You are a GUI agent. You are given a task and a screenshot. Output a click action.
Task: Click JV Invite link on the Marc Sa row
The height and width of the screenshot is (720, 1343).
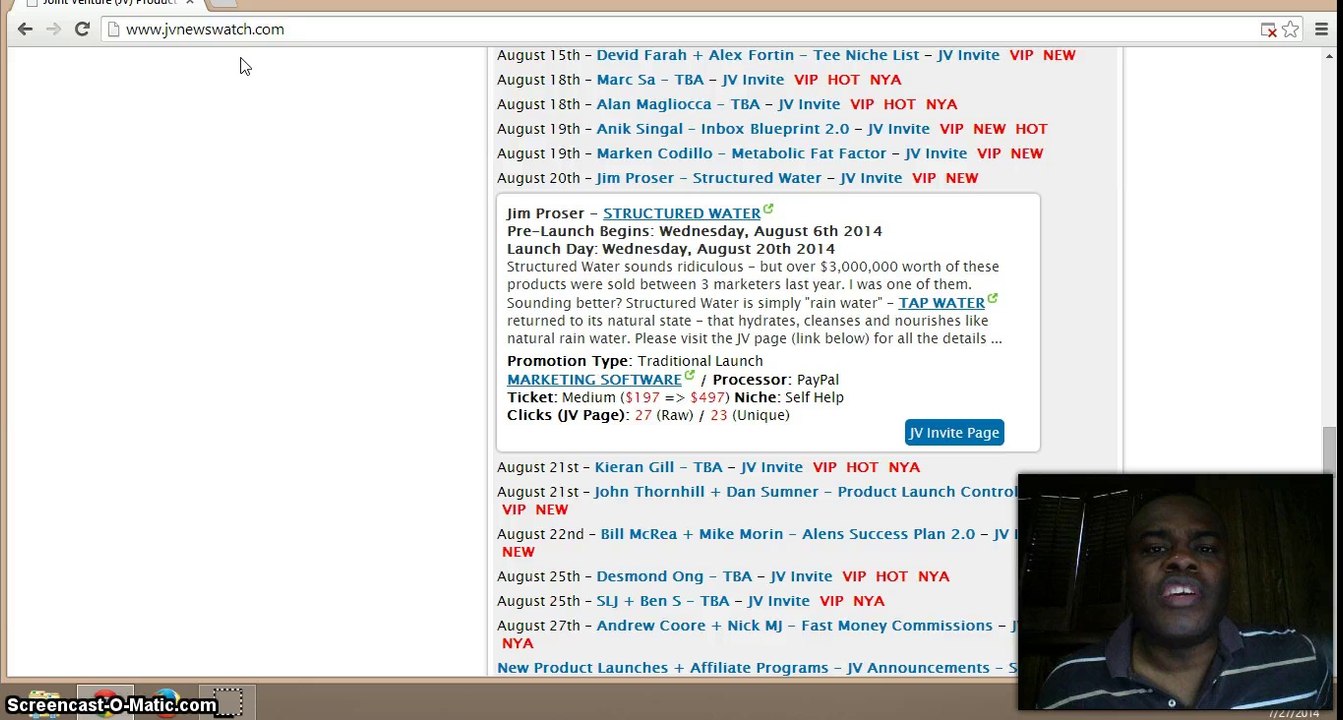click(753, 80)
